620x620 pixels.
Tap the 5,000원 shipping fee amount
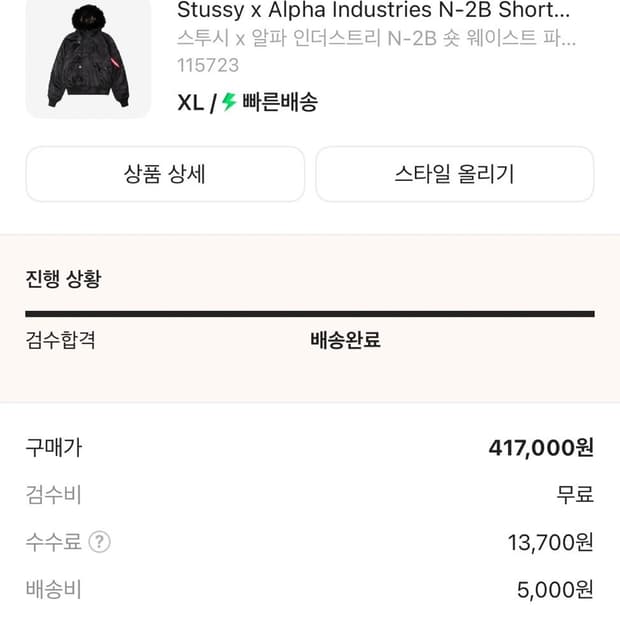[555, 590]
